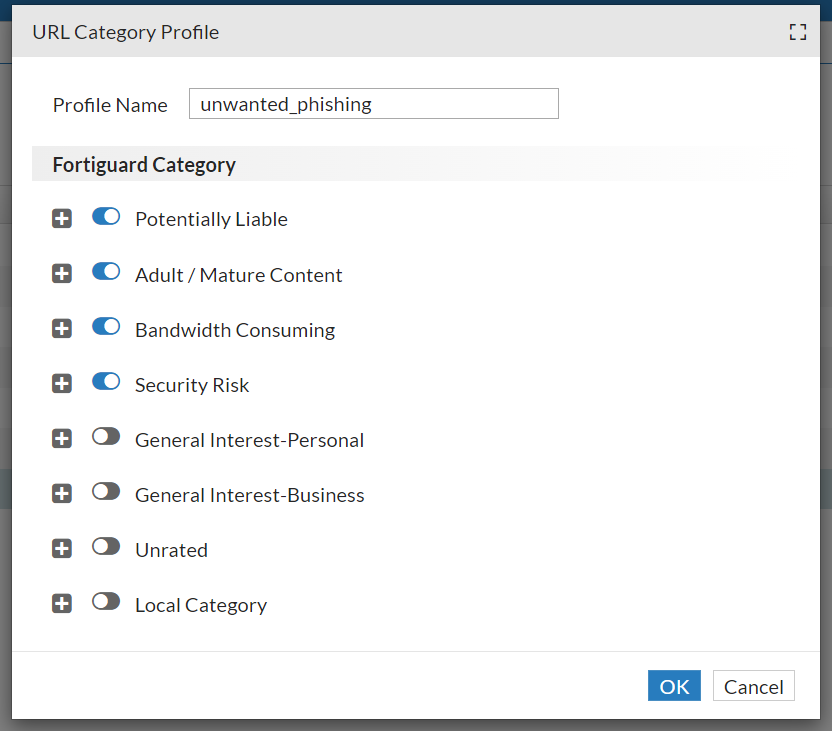832x731 pixels.
Task: Turn off Adult / Mature Content switch
Action: click(106, 272)
